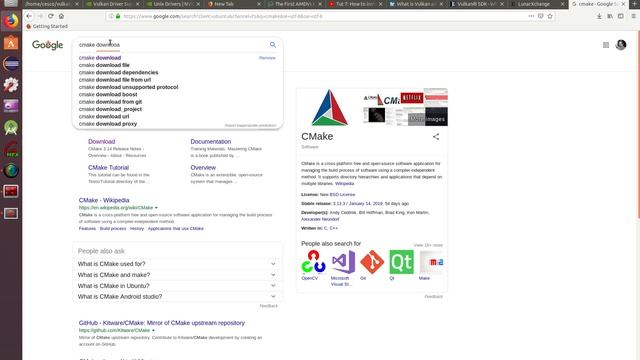Expand "What is CMake in Ubuntu?"
Image resolution: width=640 pixels, height=360 pixels.
(177, 286)
